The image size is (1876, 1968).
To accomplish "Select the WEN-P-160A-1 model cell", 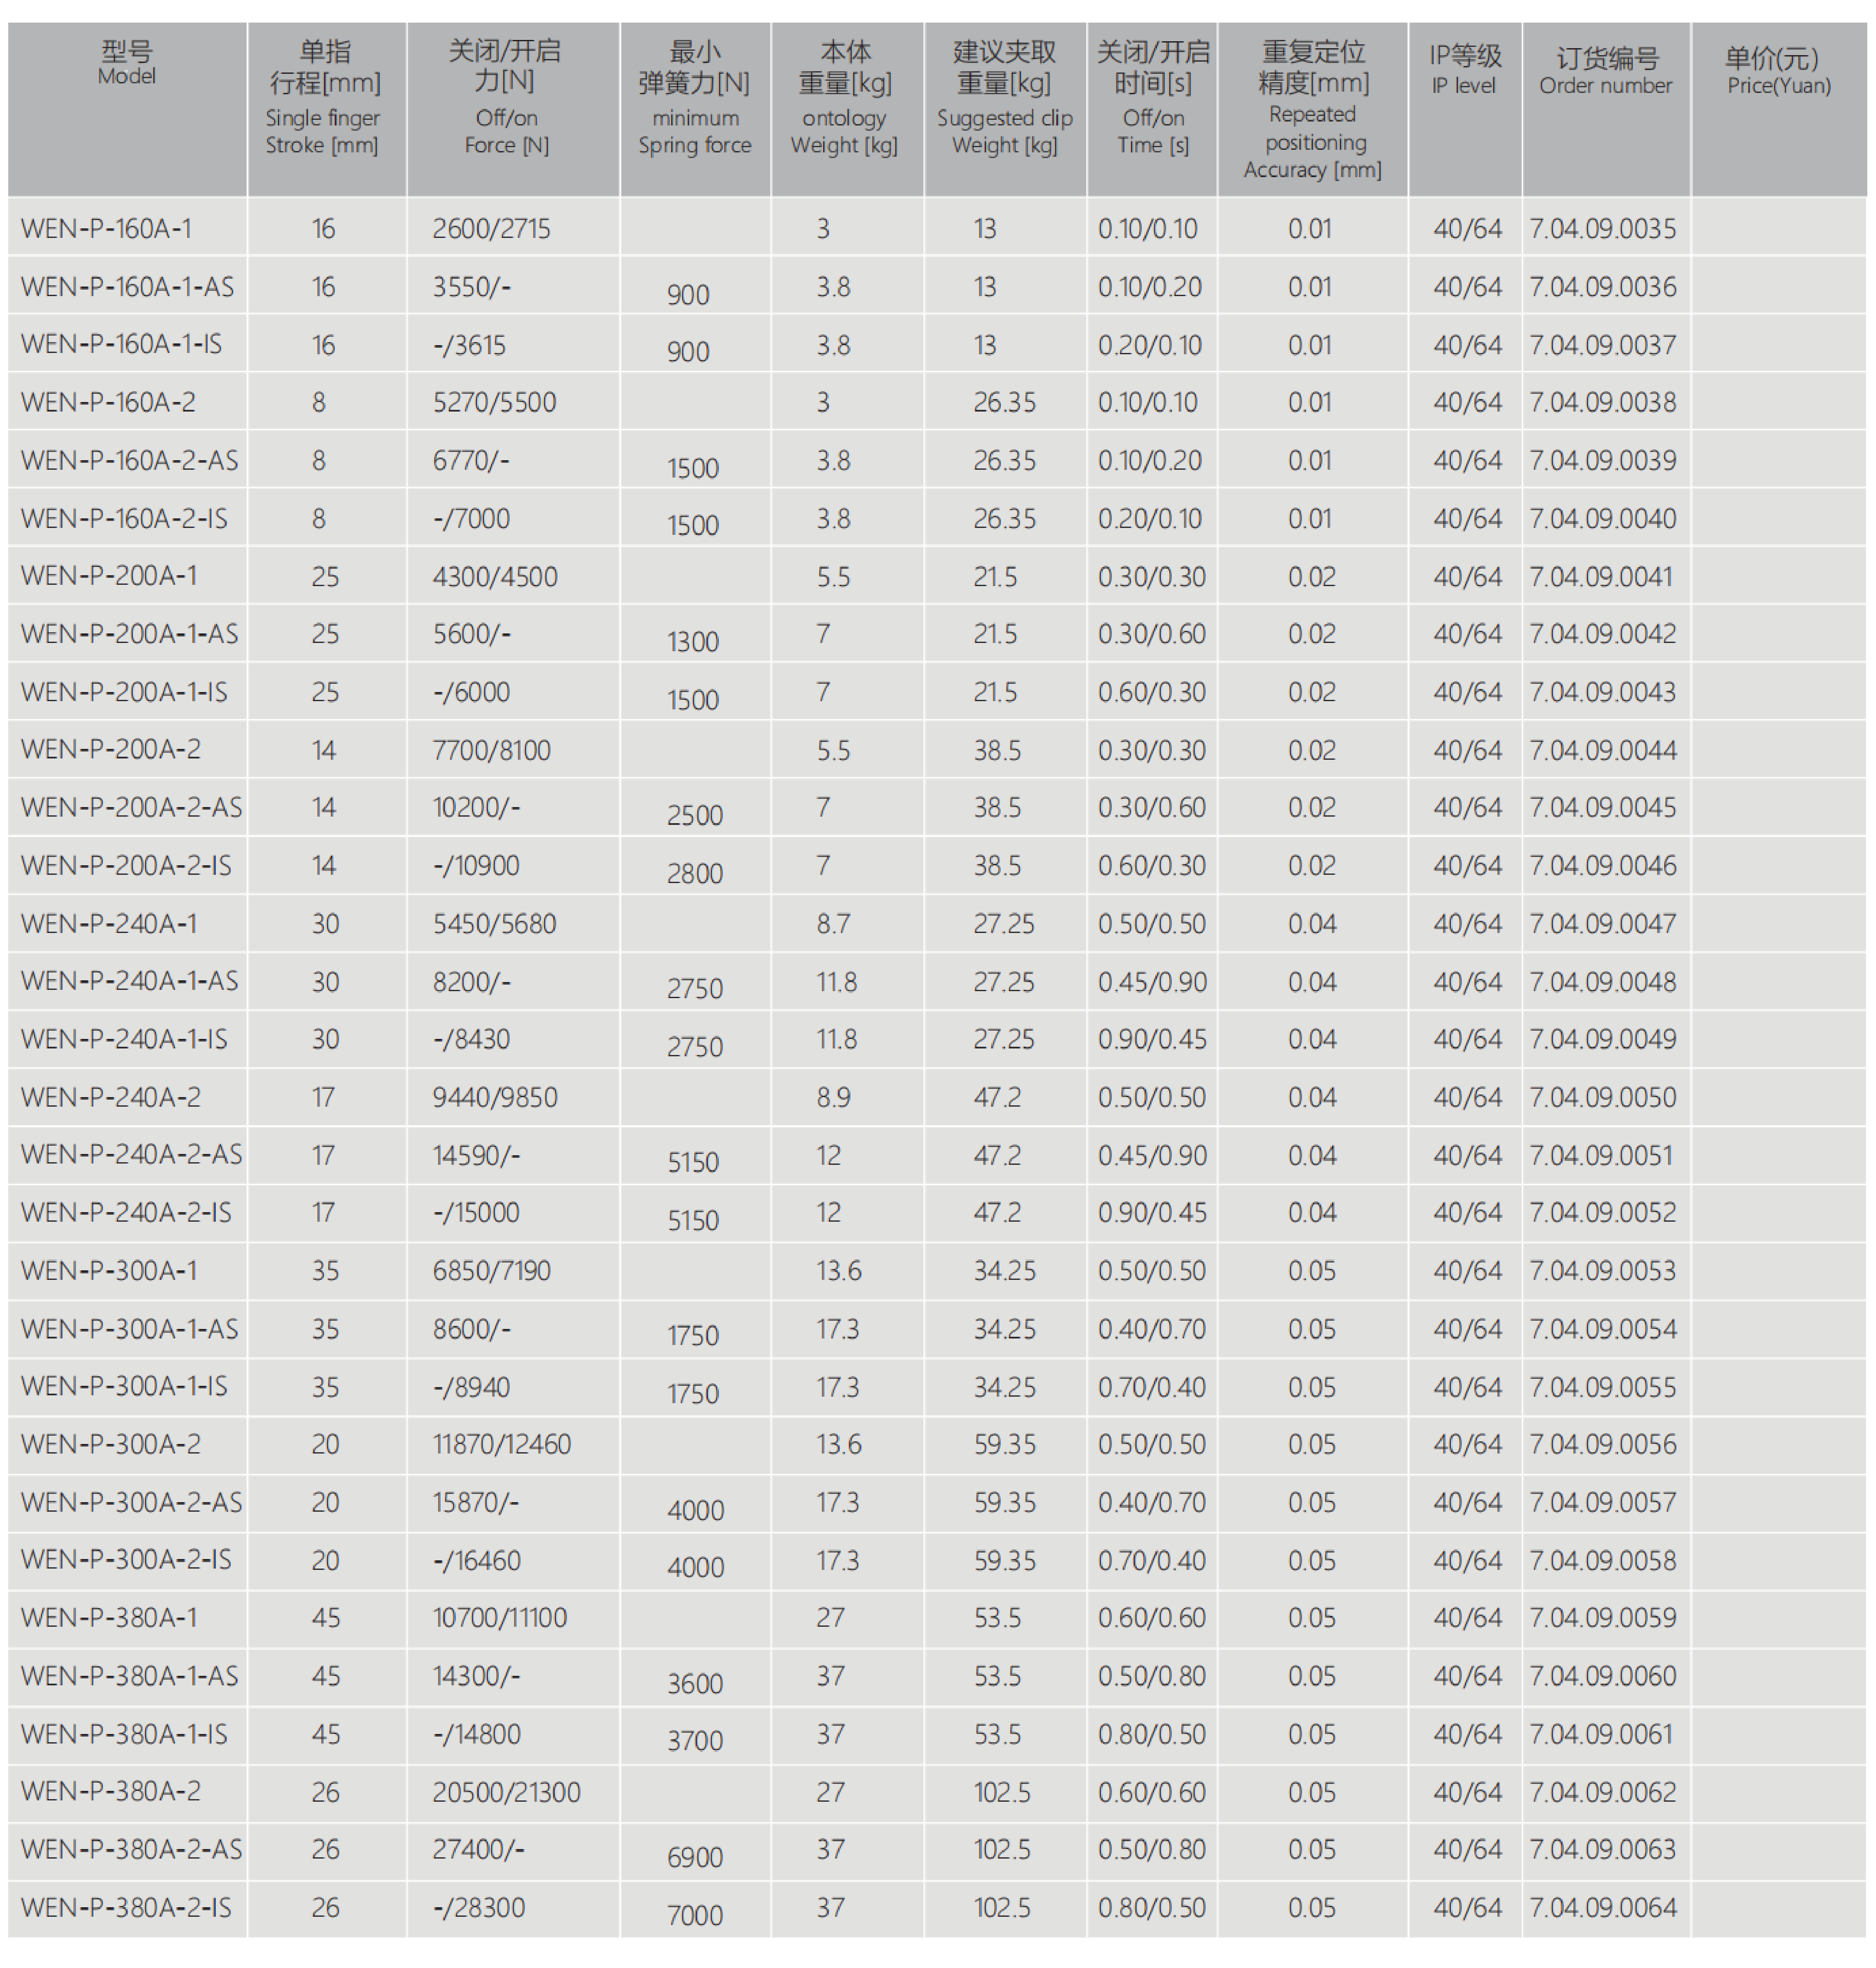I will pyautogui.click(x=106, y=229).
